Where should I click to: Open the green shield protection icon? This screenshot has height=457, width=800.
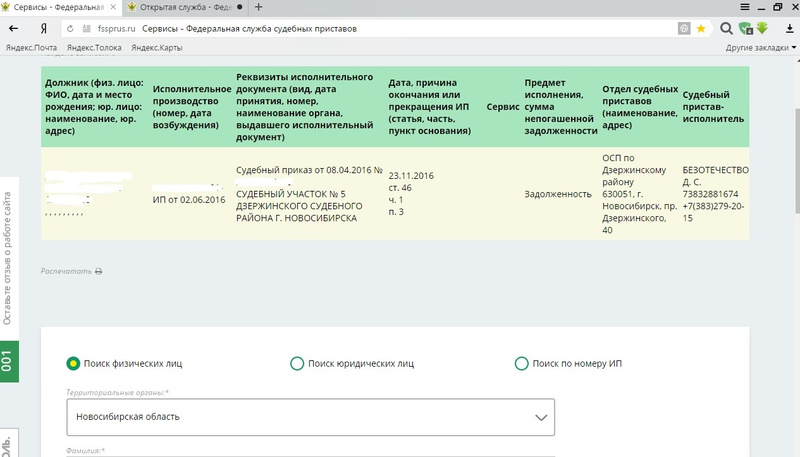745,29
